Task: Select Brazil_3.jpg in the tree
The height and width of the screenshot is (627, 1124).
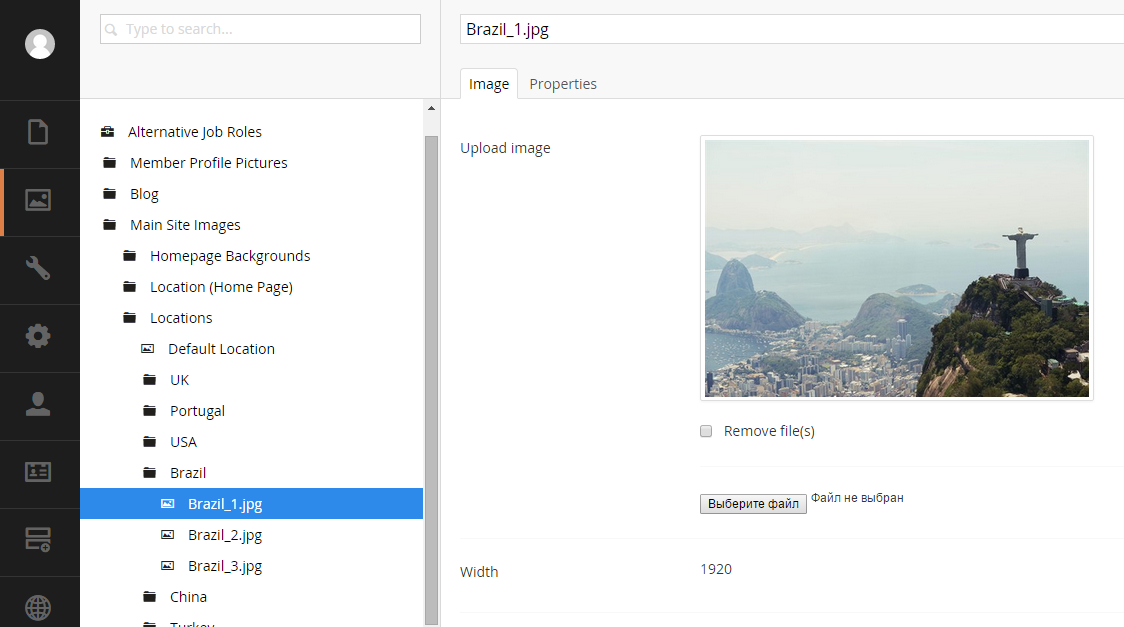Action: [x=225, y=565]
